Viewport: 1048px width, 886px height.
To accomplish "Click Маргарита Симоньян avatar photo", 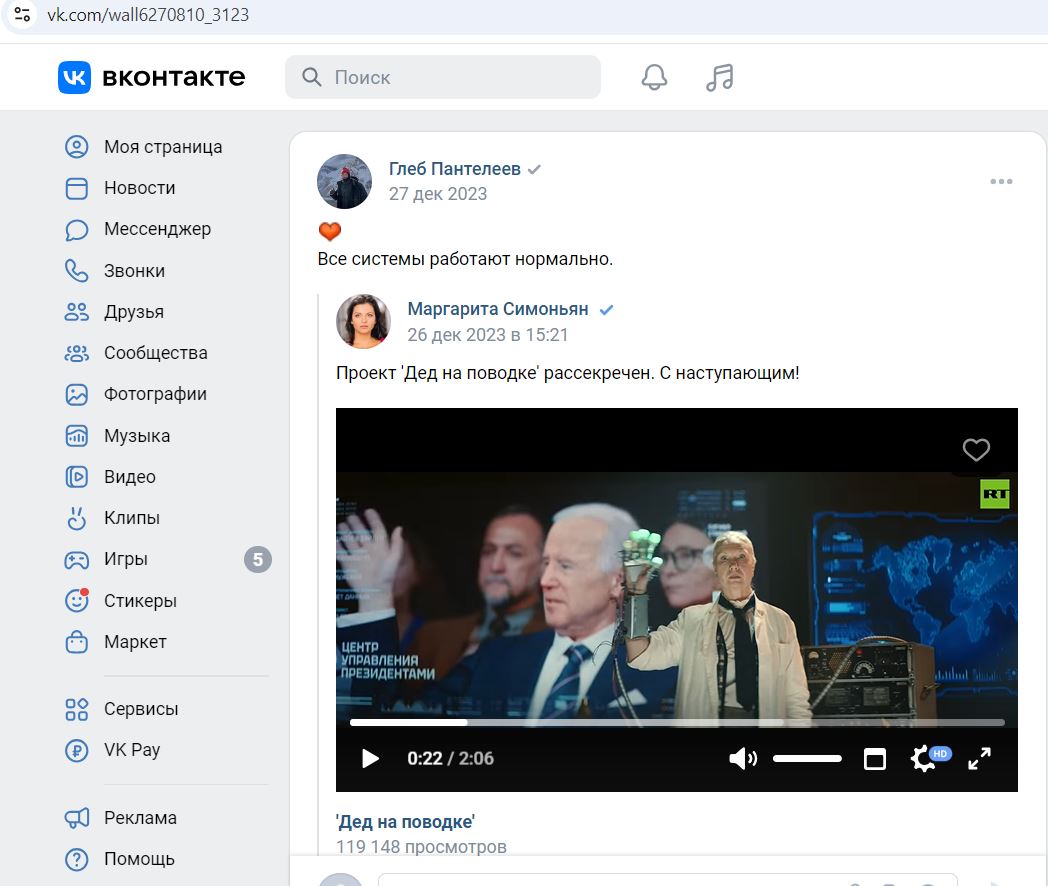I will pyautogui.click(x=363, y=321).
